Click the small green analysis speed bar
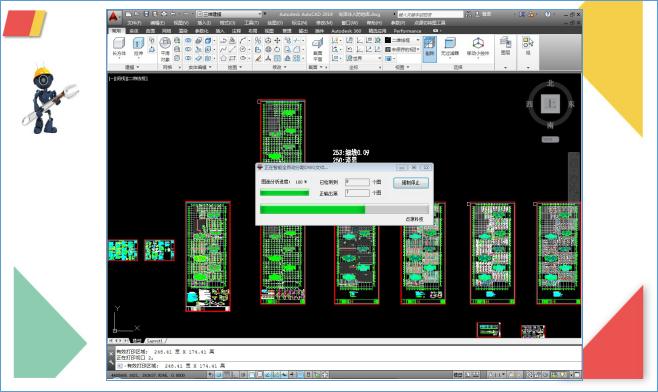Screen dimensions: 658x392 tap(285, 193)
